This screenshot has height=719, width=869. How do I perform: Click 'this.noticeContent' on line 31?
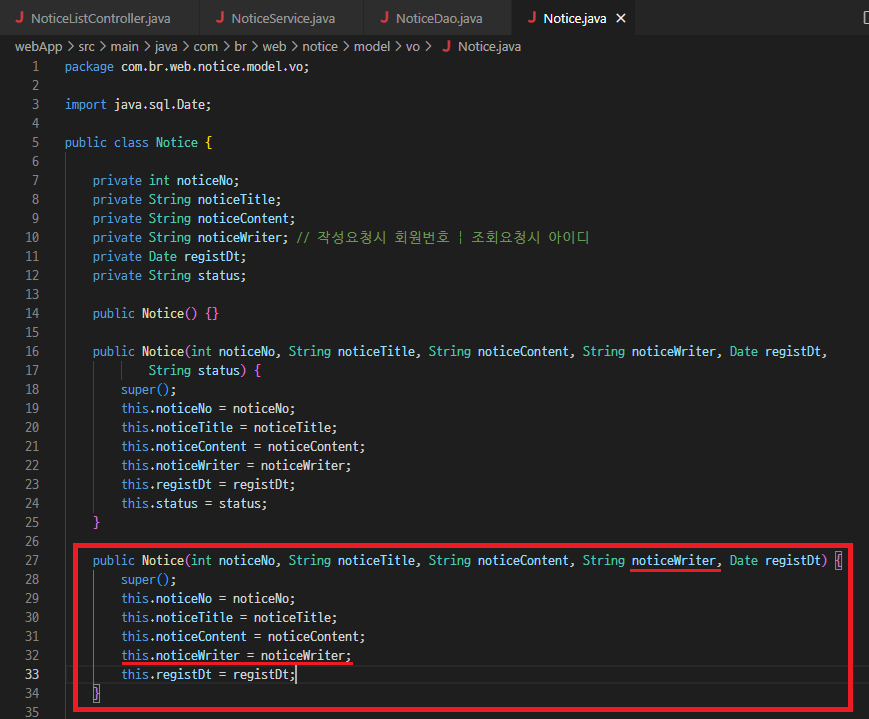(x=184, y=636)
